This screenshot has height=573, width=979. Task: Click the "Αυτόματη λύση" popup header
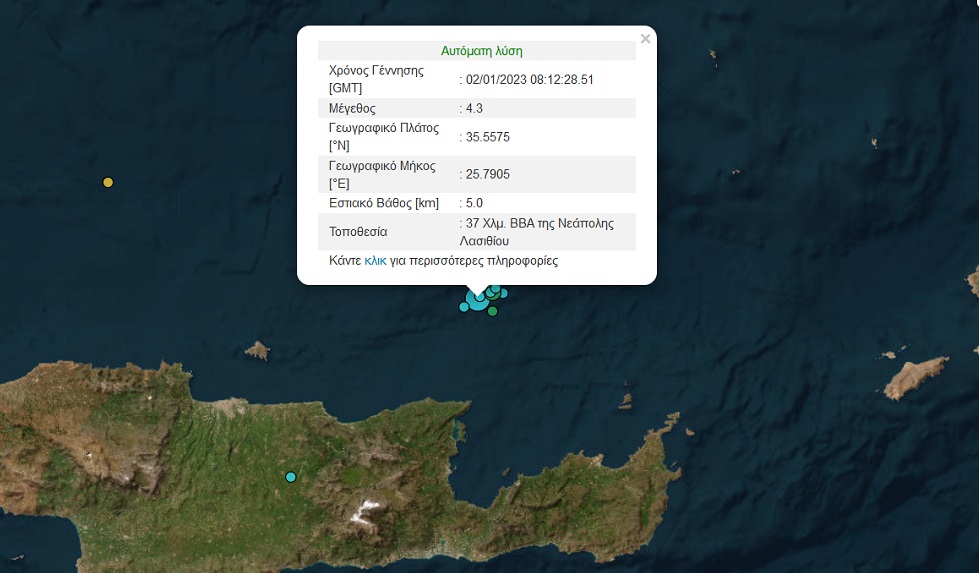coord(481,50)
